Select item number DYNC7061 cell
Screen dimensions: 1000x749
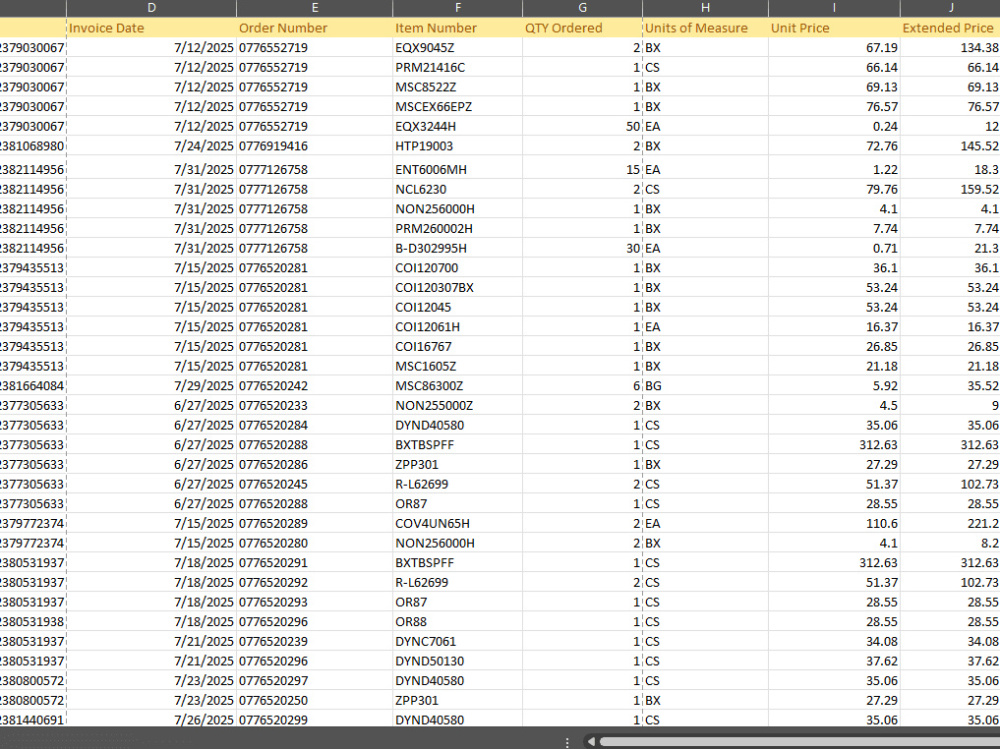pos(457,641)
